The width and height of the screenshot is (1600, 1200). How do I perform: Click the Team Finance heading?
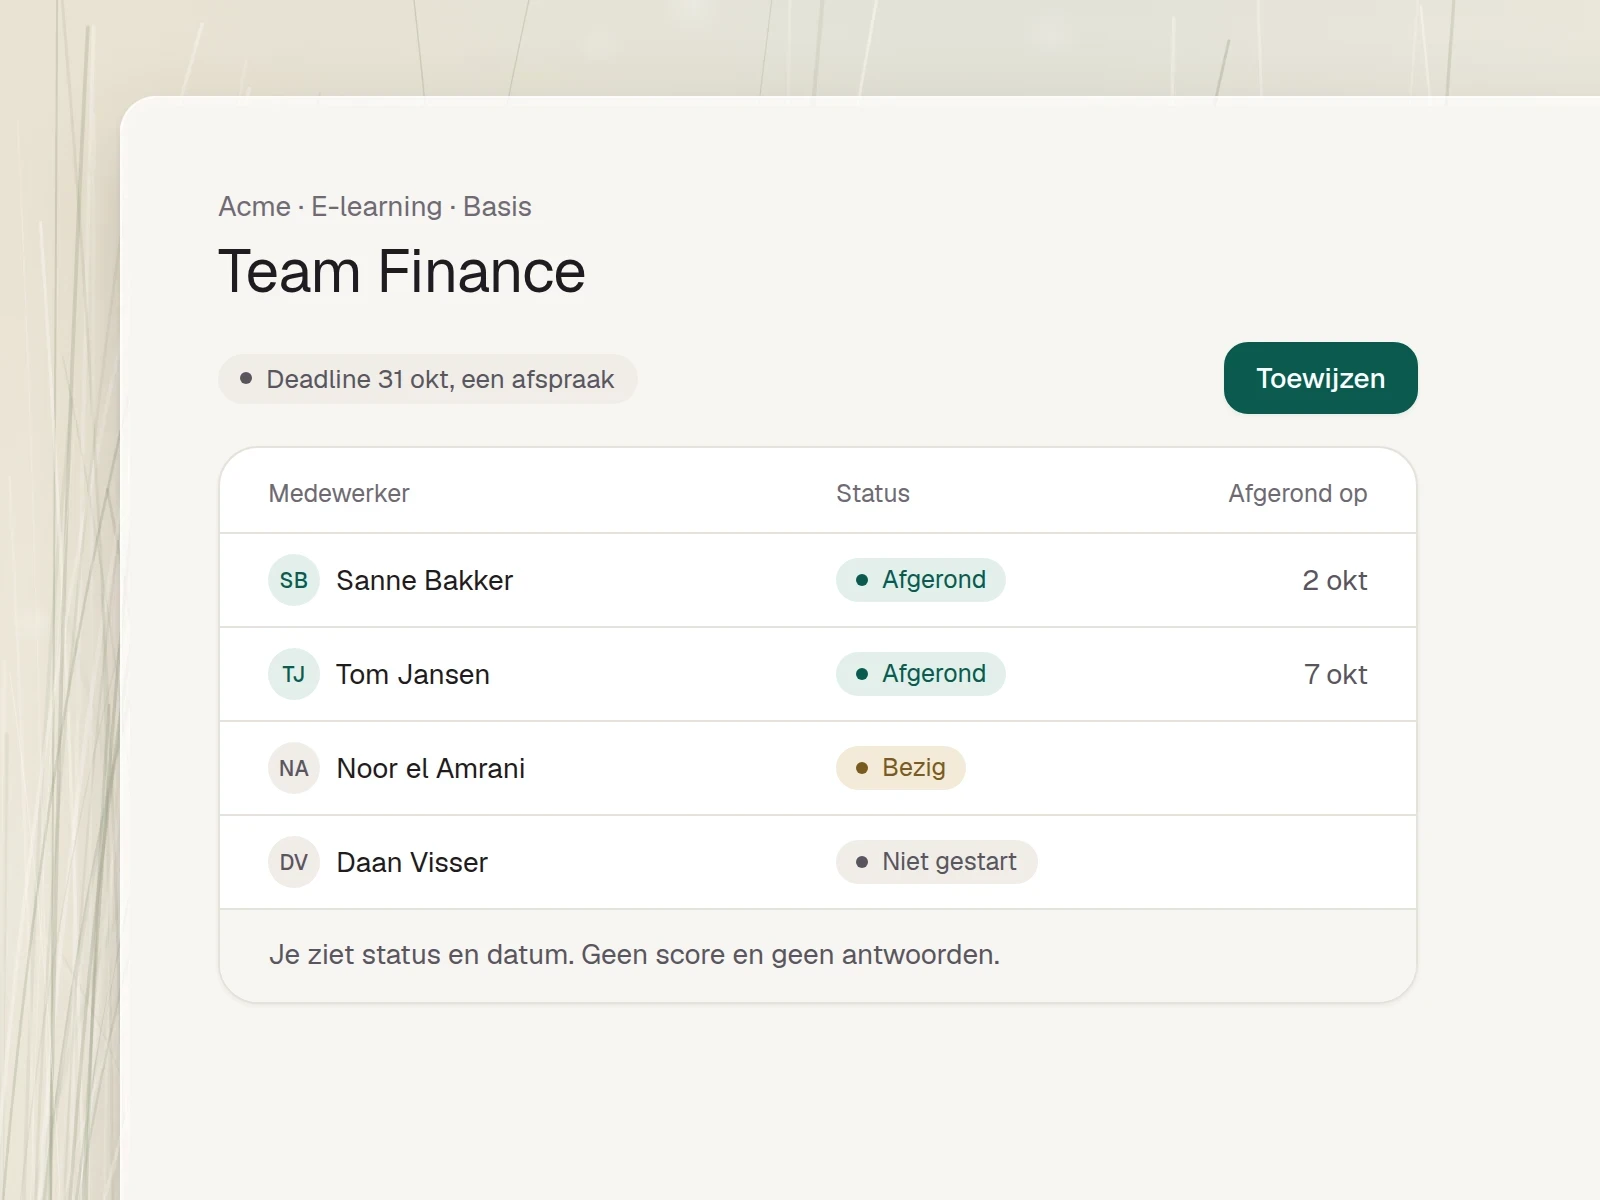pyautogui.click(x=402, y=271)
